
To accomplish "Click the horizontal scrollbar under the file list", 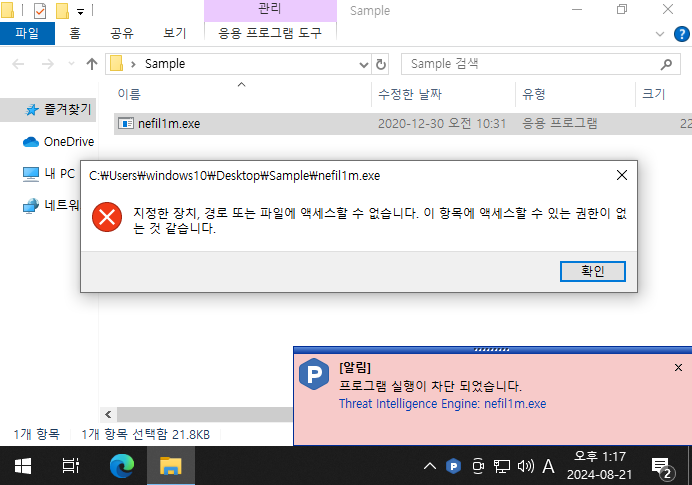I will click(x=200, y=412).
